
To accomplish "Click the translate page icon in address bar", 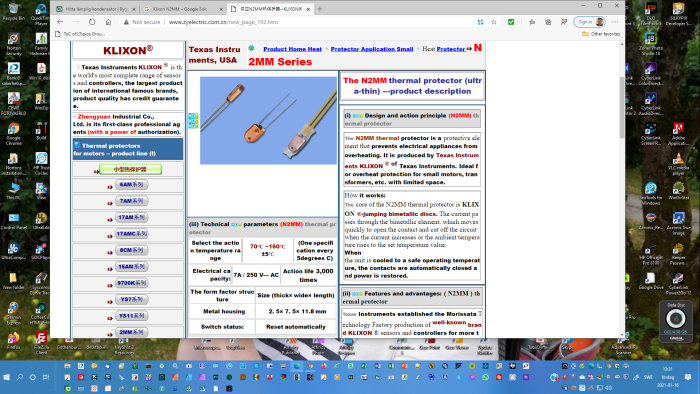I will [480, 22].
